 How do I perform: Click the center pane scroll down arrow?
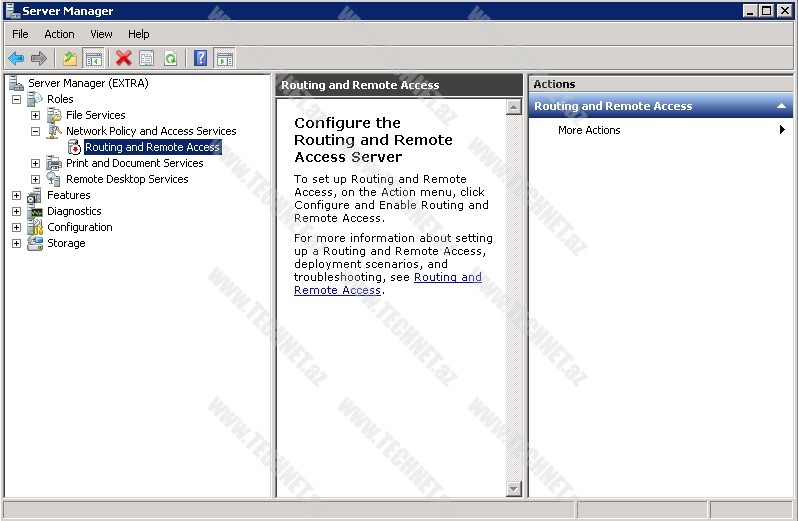pyautogui.click(x=514, y=489)
